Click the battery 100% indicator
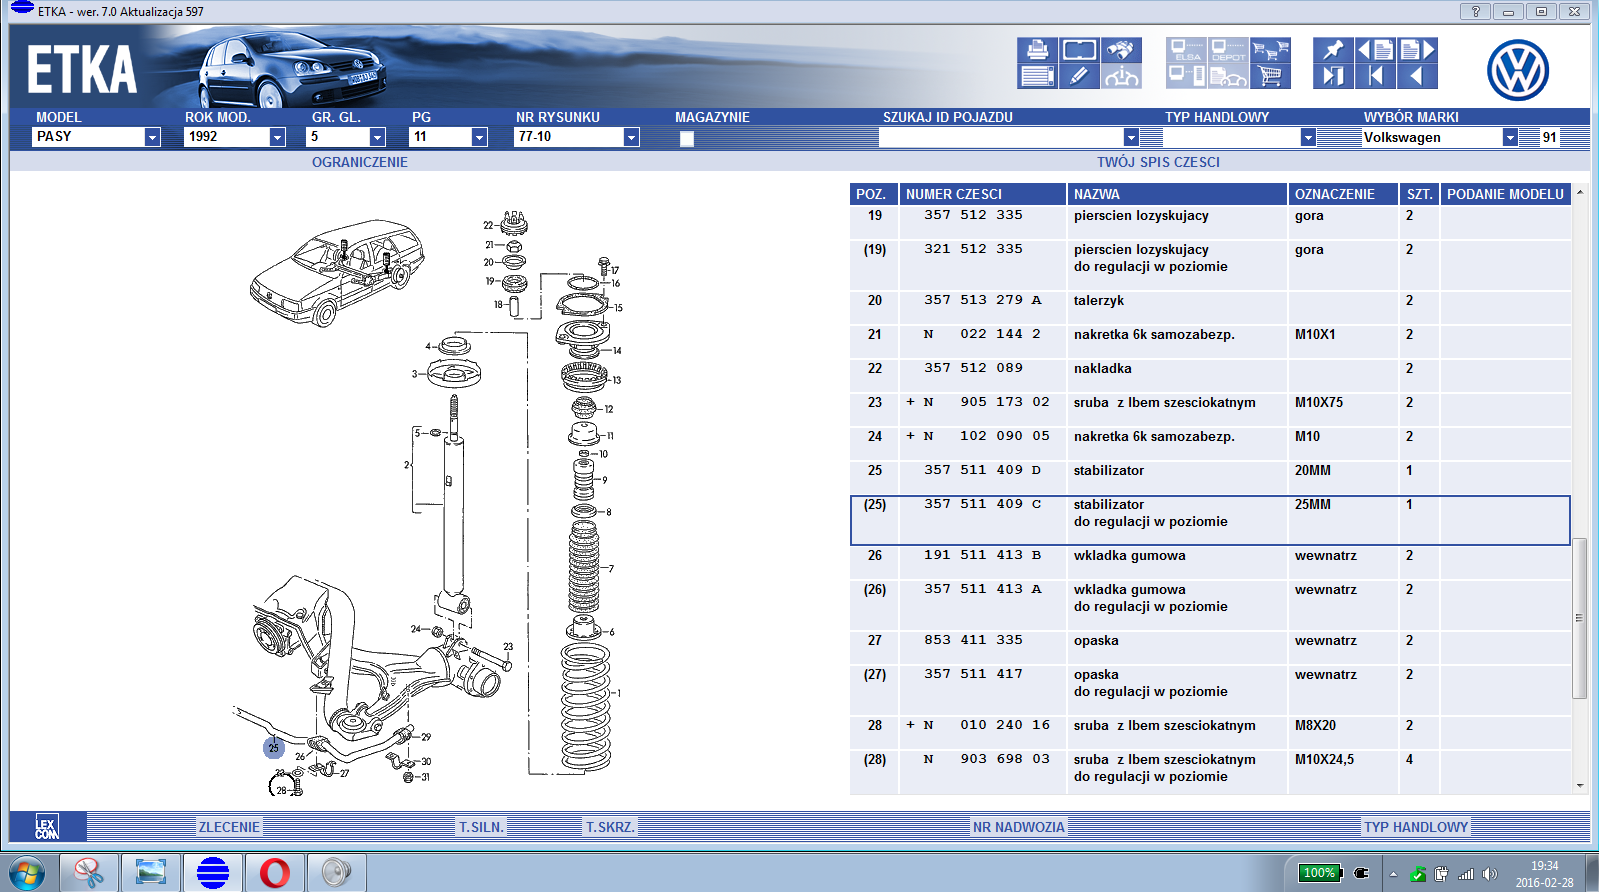Screen dimensions: 1599x892 coord(1319,873)
